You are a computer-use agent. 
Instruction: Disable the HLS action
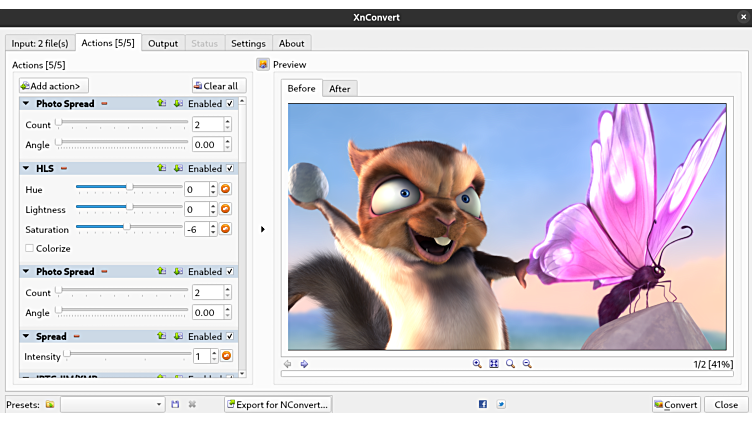(230, 168)
